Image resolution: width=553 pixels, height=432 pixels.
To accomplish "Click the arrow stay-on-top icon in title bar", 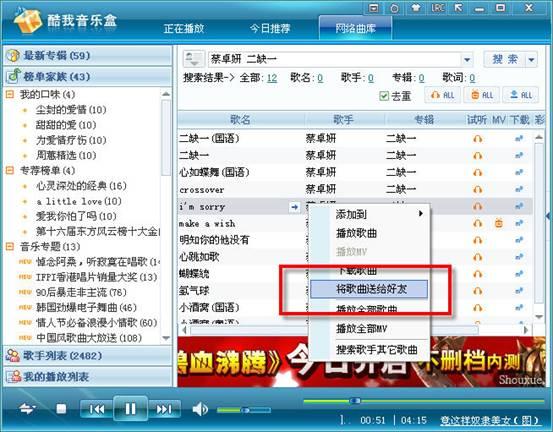I will pyautogui.click(x=458, y=8).
